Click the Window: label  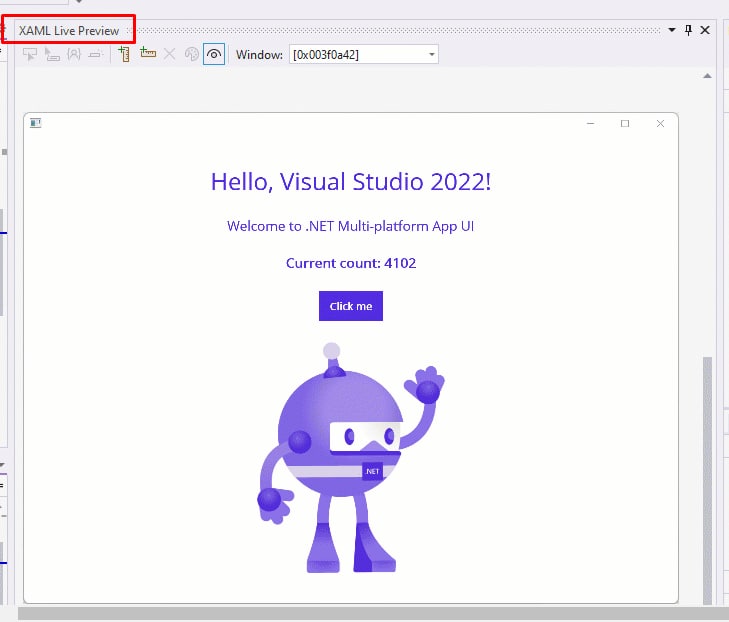point(259,55)
